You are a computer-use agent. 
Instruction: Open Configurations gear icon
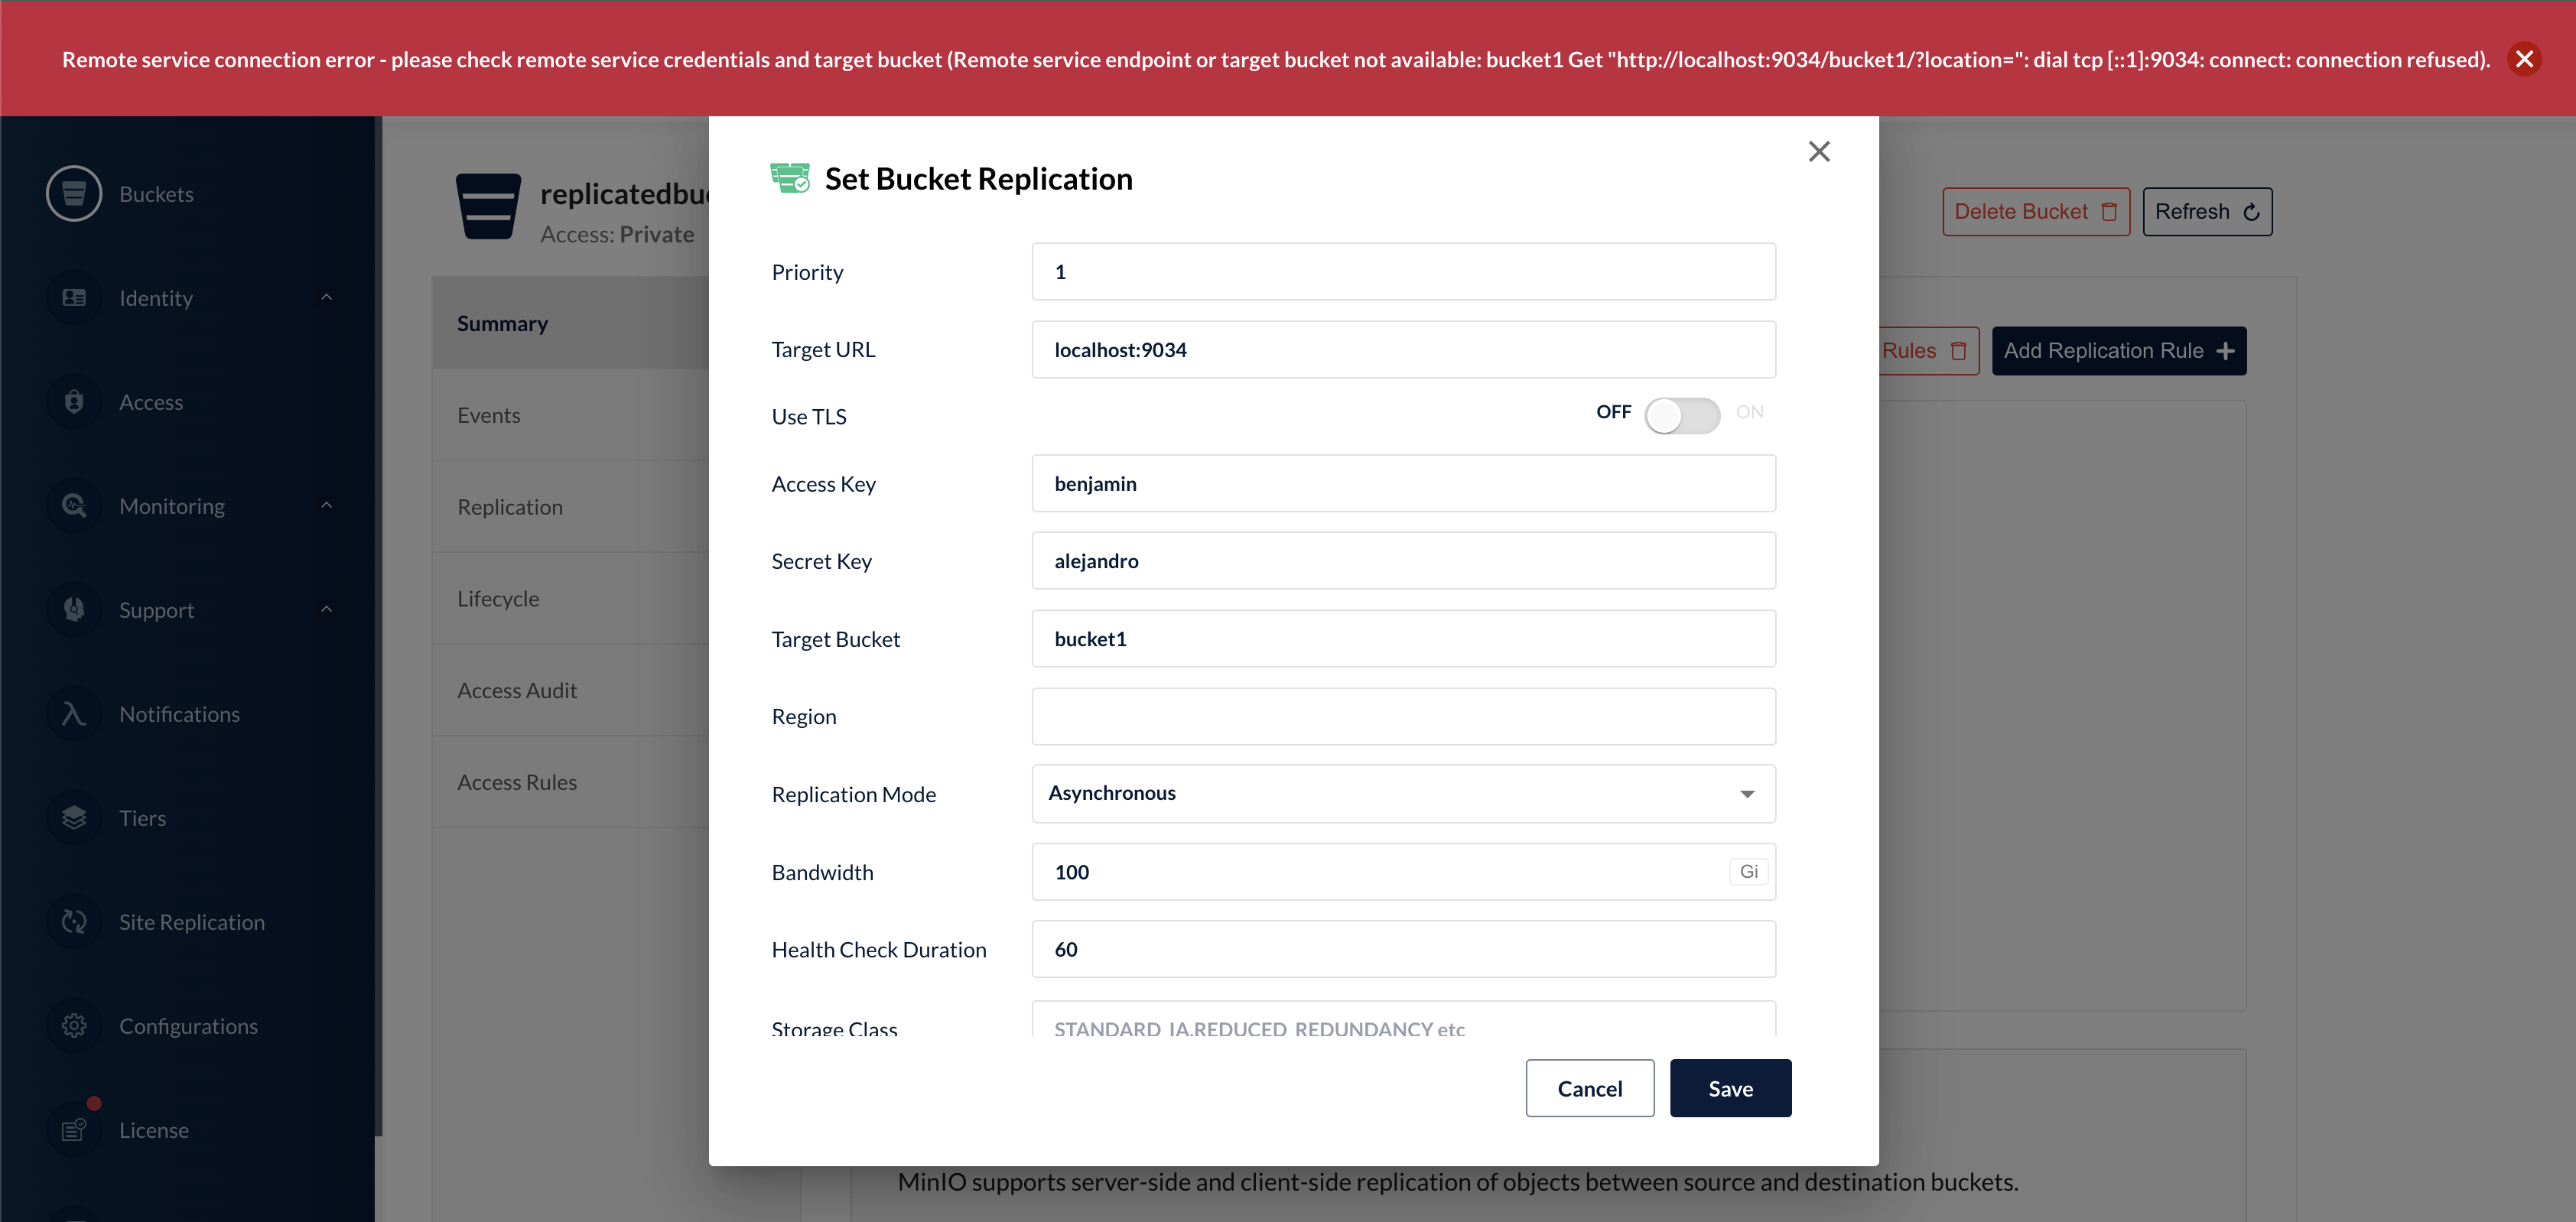pyautogui.click(x=74, y=1025)
